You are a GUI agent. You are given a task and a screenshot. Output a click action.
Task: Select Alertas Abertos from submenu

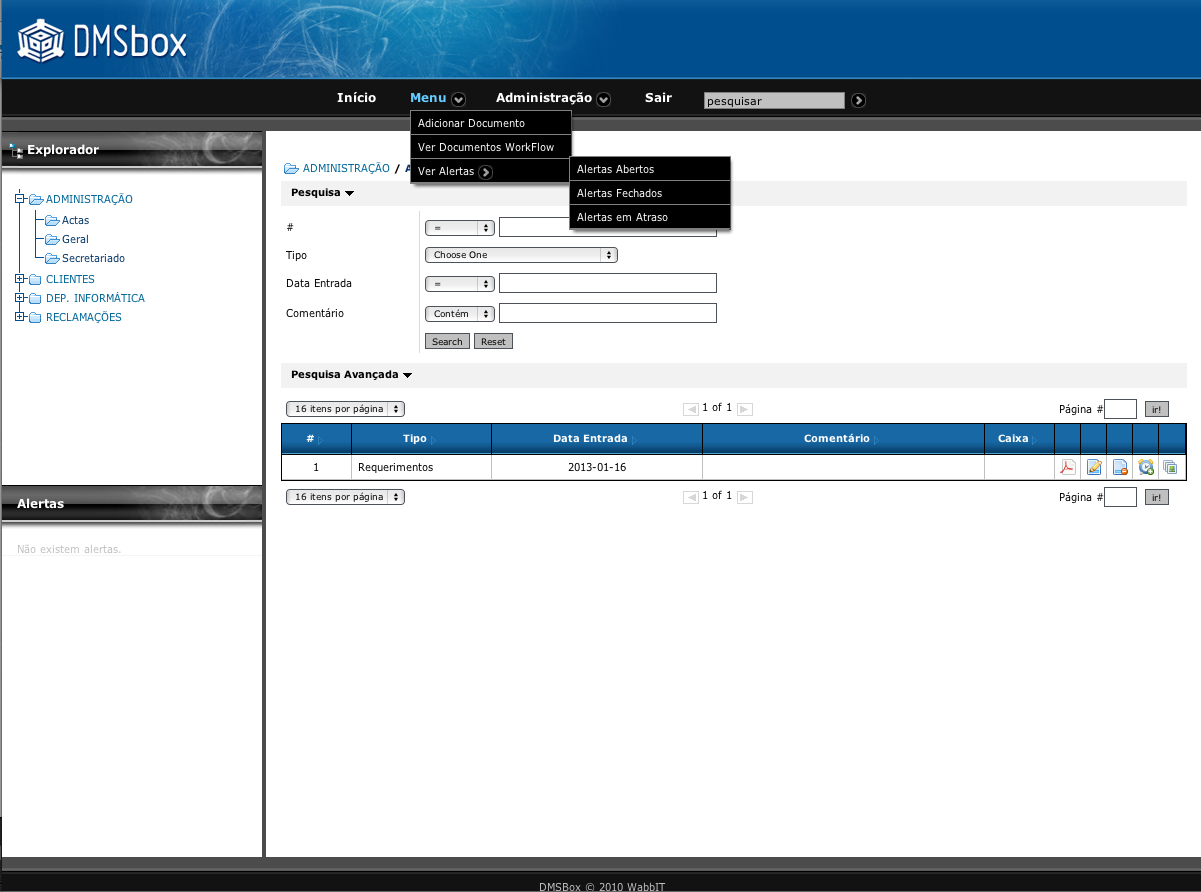tap(615, 170)
